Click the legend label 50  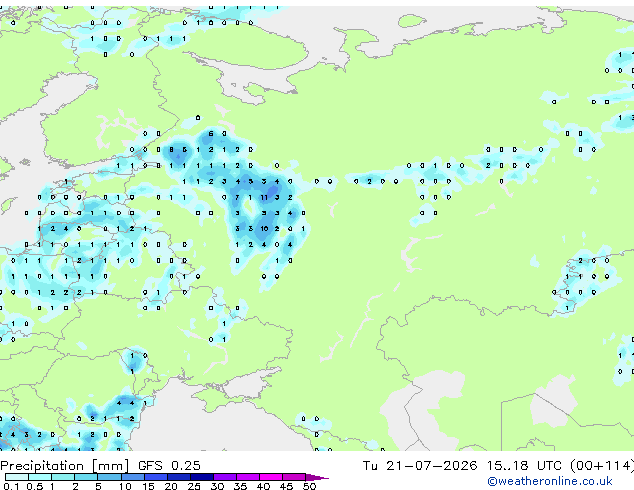309,486
